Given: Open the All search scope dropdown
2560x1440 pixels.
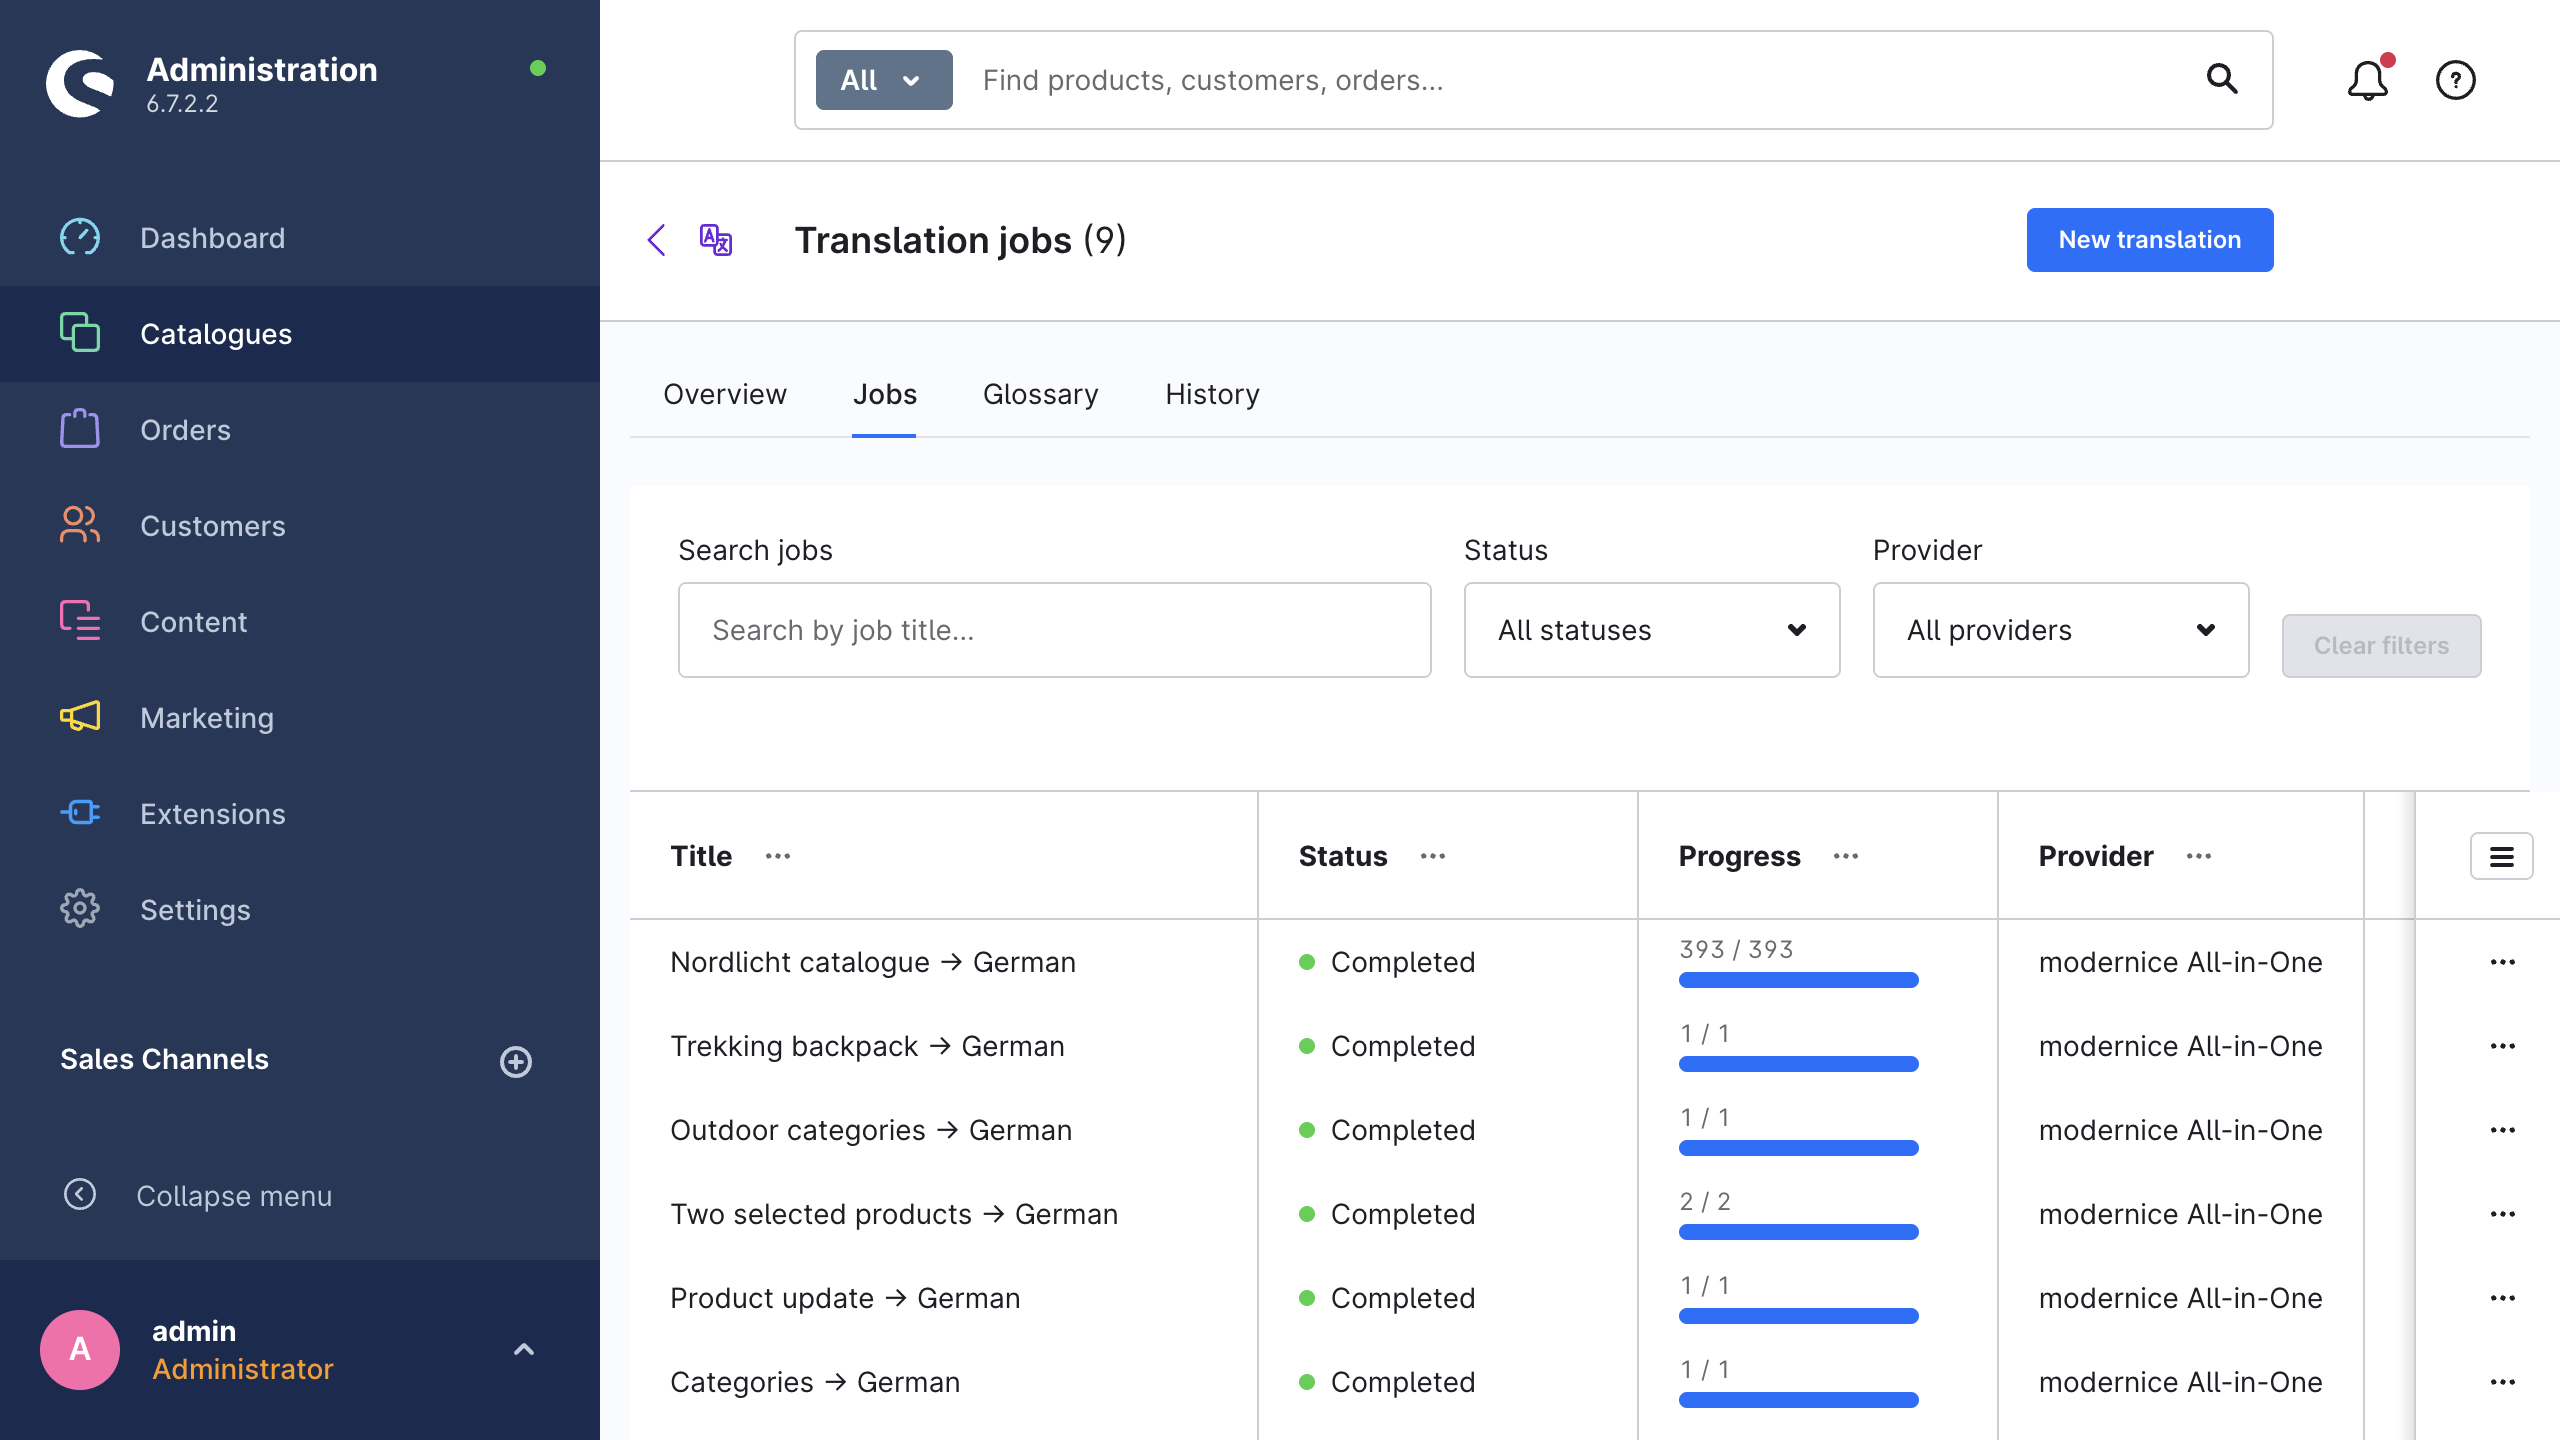Looking at the screenshot, I should 884,80.
